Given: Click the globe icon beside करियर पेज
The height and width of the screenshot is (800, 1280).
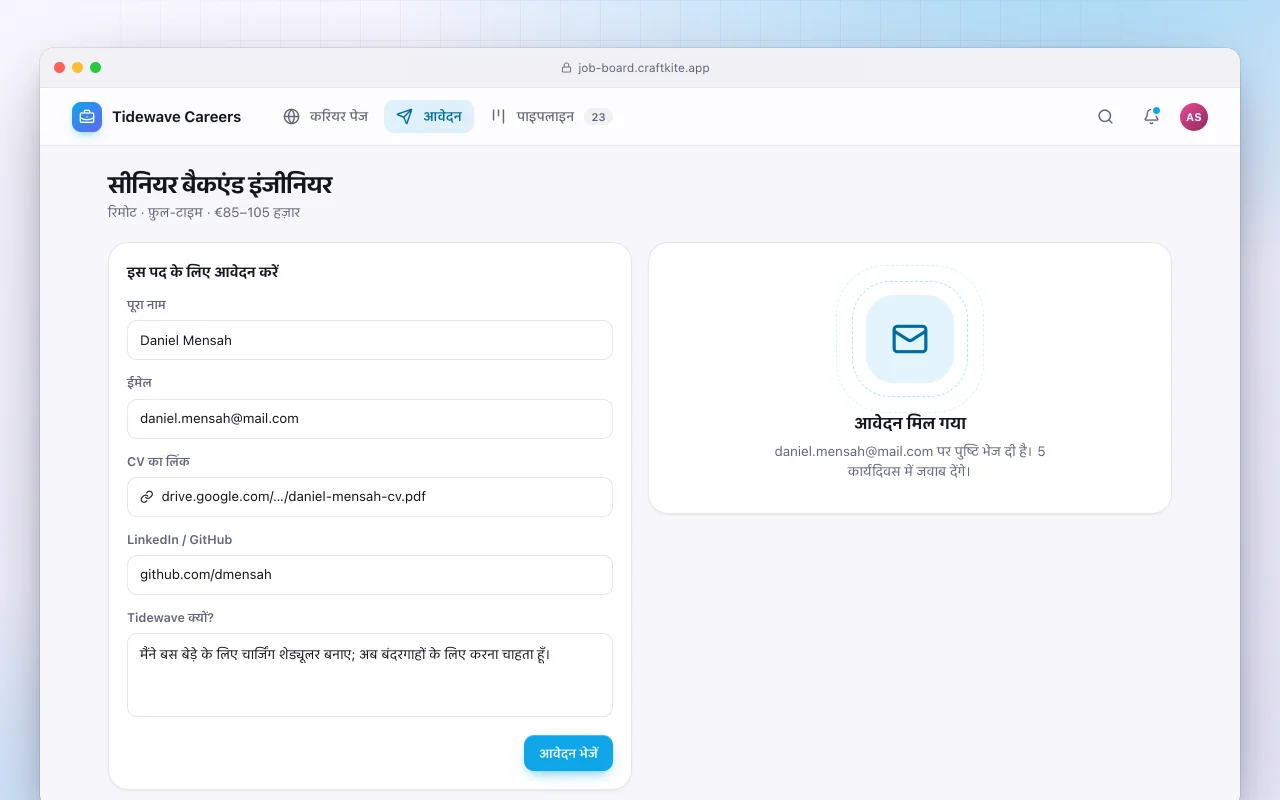Looking at the screenshot, I should coord(291,117).
